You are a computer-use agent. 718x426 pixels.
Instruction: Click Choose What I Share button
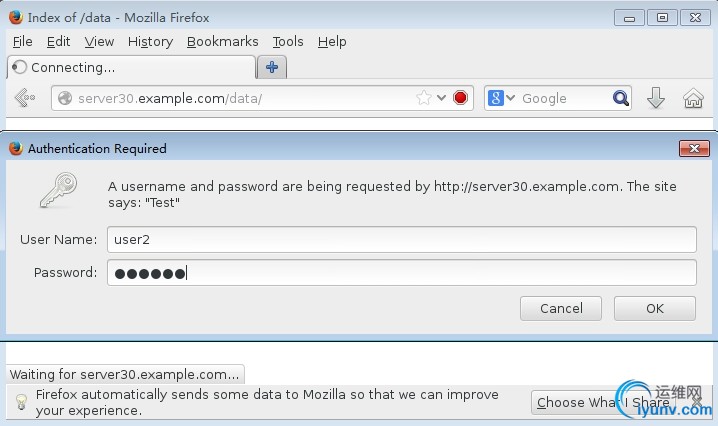tap(603, 402)
